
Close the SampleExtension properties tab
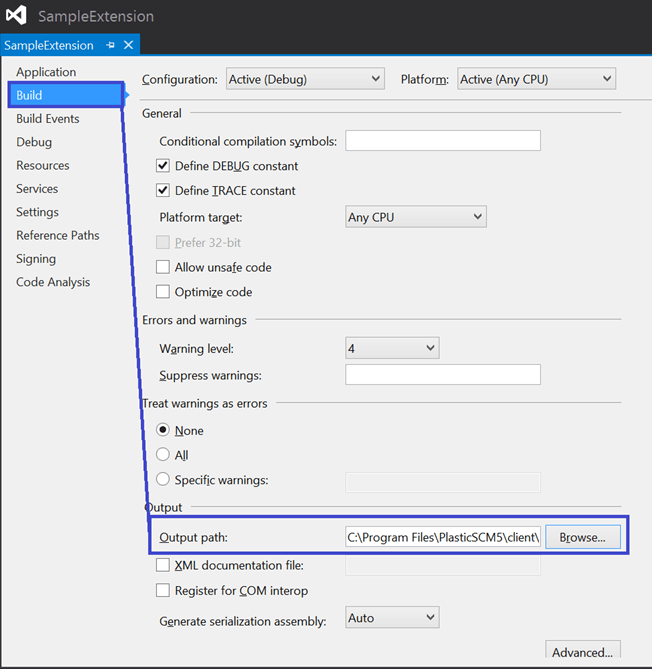click(x=128, y=45)
